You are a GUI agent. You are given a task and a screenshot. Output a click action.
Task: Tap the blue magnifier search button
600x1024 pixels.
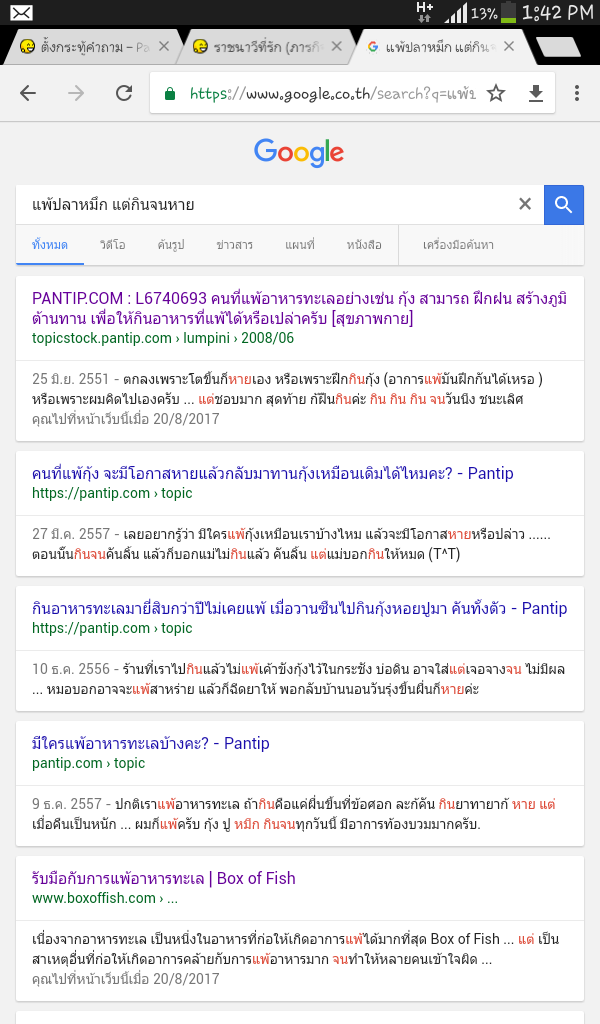click(563, 204)
